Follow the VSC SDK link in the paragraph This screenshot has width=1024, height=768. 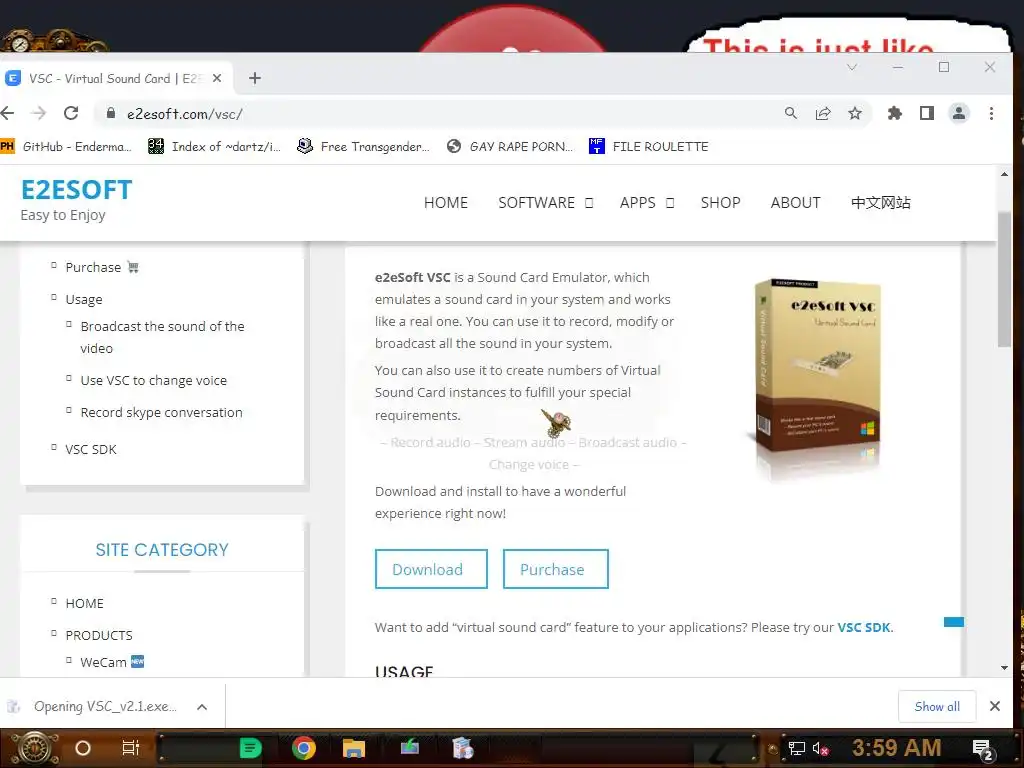pos(863,628)
